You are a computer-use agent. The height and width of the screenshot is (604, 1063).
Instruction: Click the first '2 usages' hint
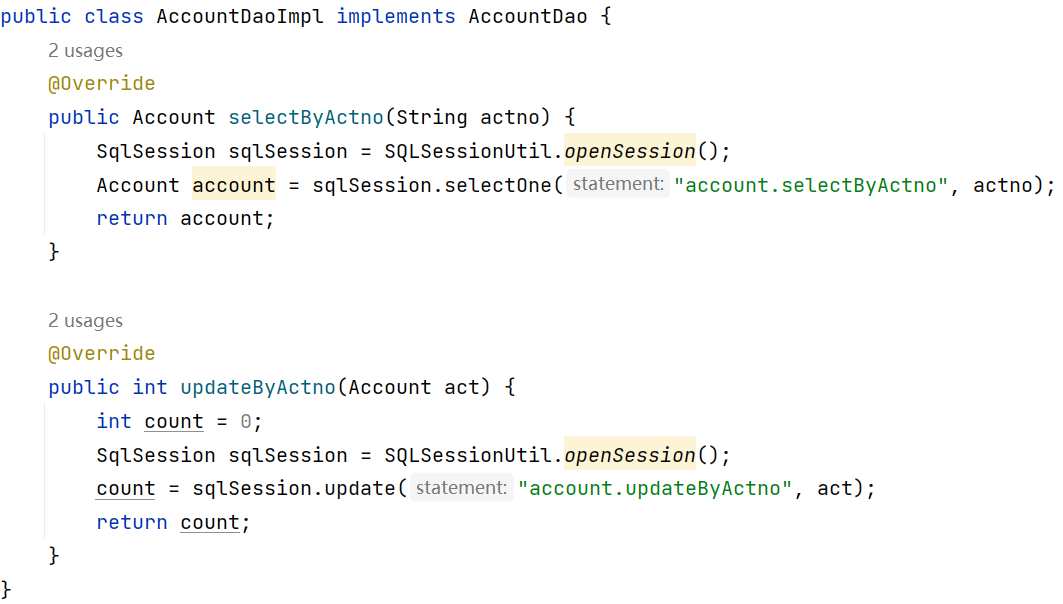pos(85,51)
